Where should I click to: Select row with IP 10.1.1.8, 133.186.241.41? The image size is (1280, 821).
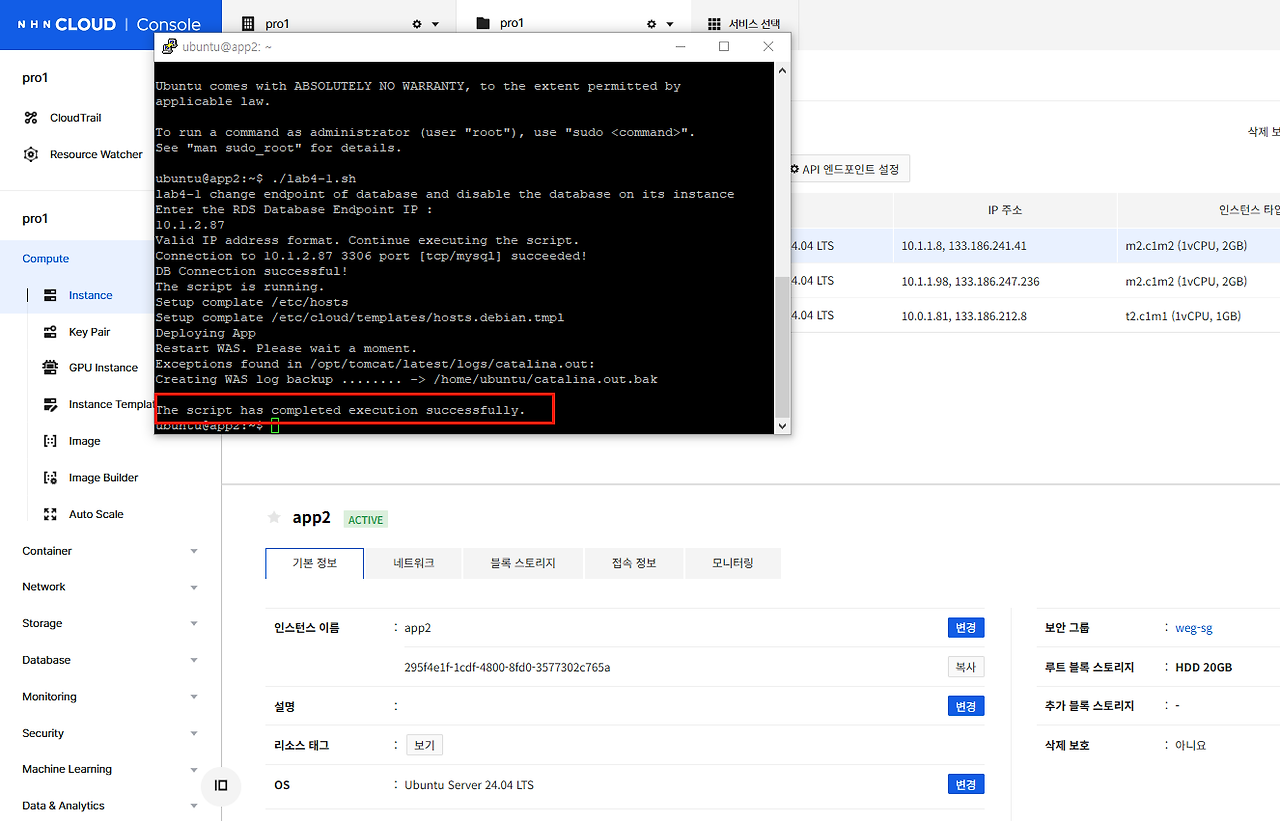pos(1035,246)
